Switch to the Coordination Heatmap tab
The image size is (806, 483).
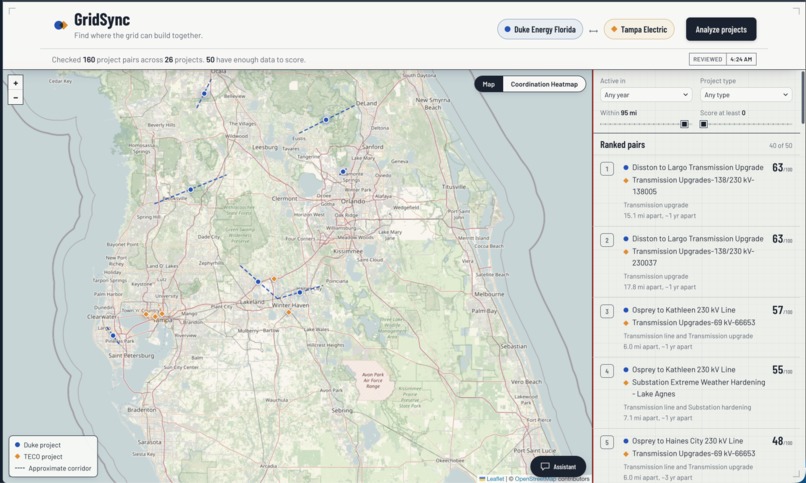[544, 84]
